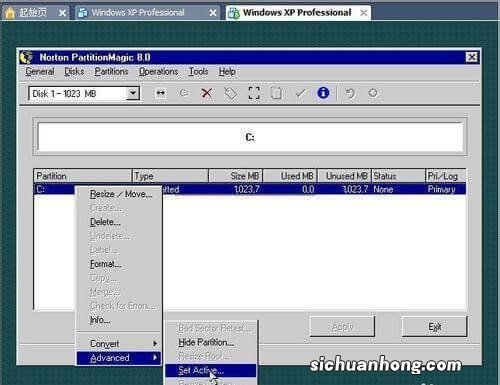Screen dimensions: 500x385
Task: Click the home icon on the first tab
Action: coord(10,13)
